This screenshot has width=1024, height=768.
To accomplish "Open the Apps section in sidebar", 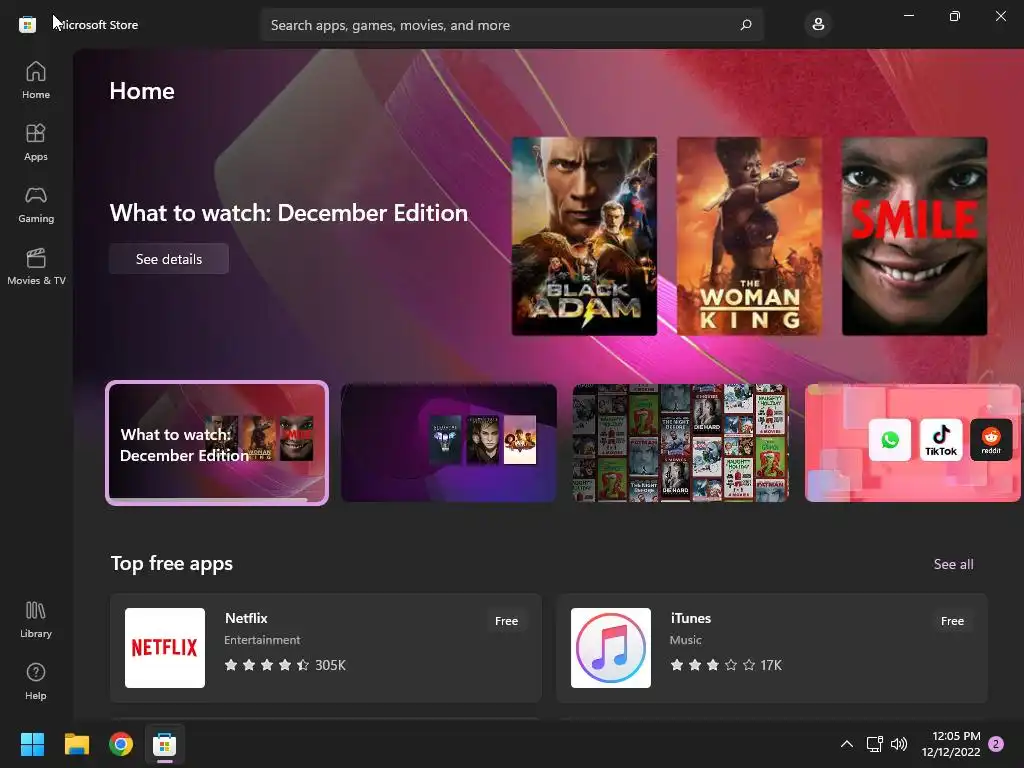I will pyautogui.click(x=36, y=142).
